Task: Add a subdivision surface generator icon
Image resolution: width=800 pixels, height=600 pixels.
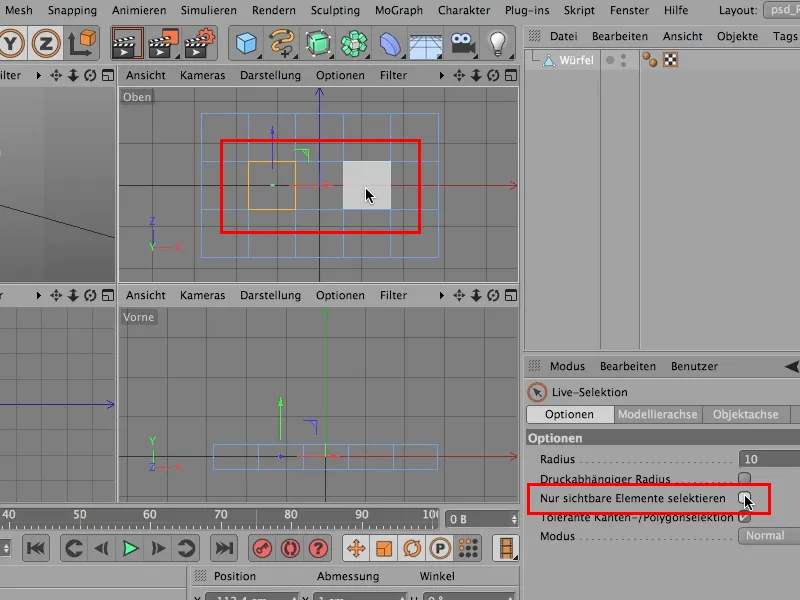Action: (x=318, y=44)
